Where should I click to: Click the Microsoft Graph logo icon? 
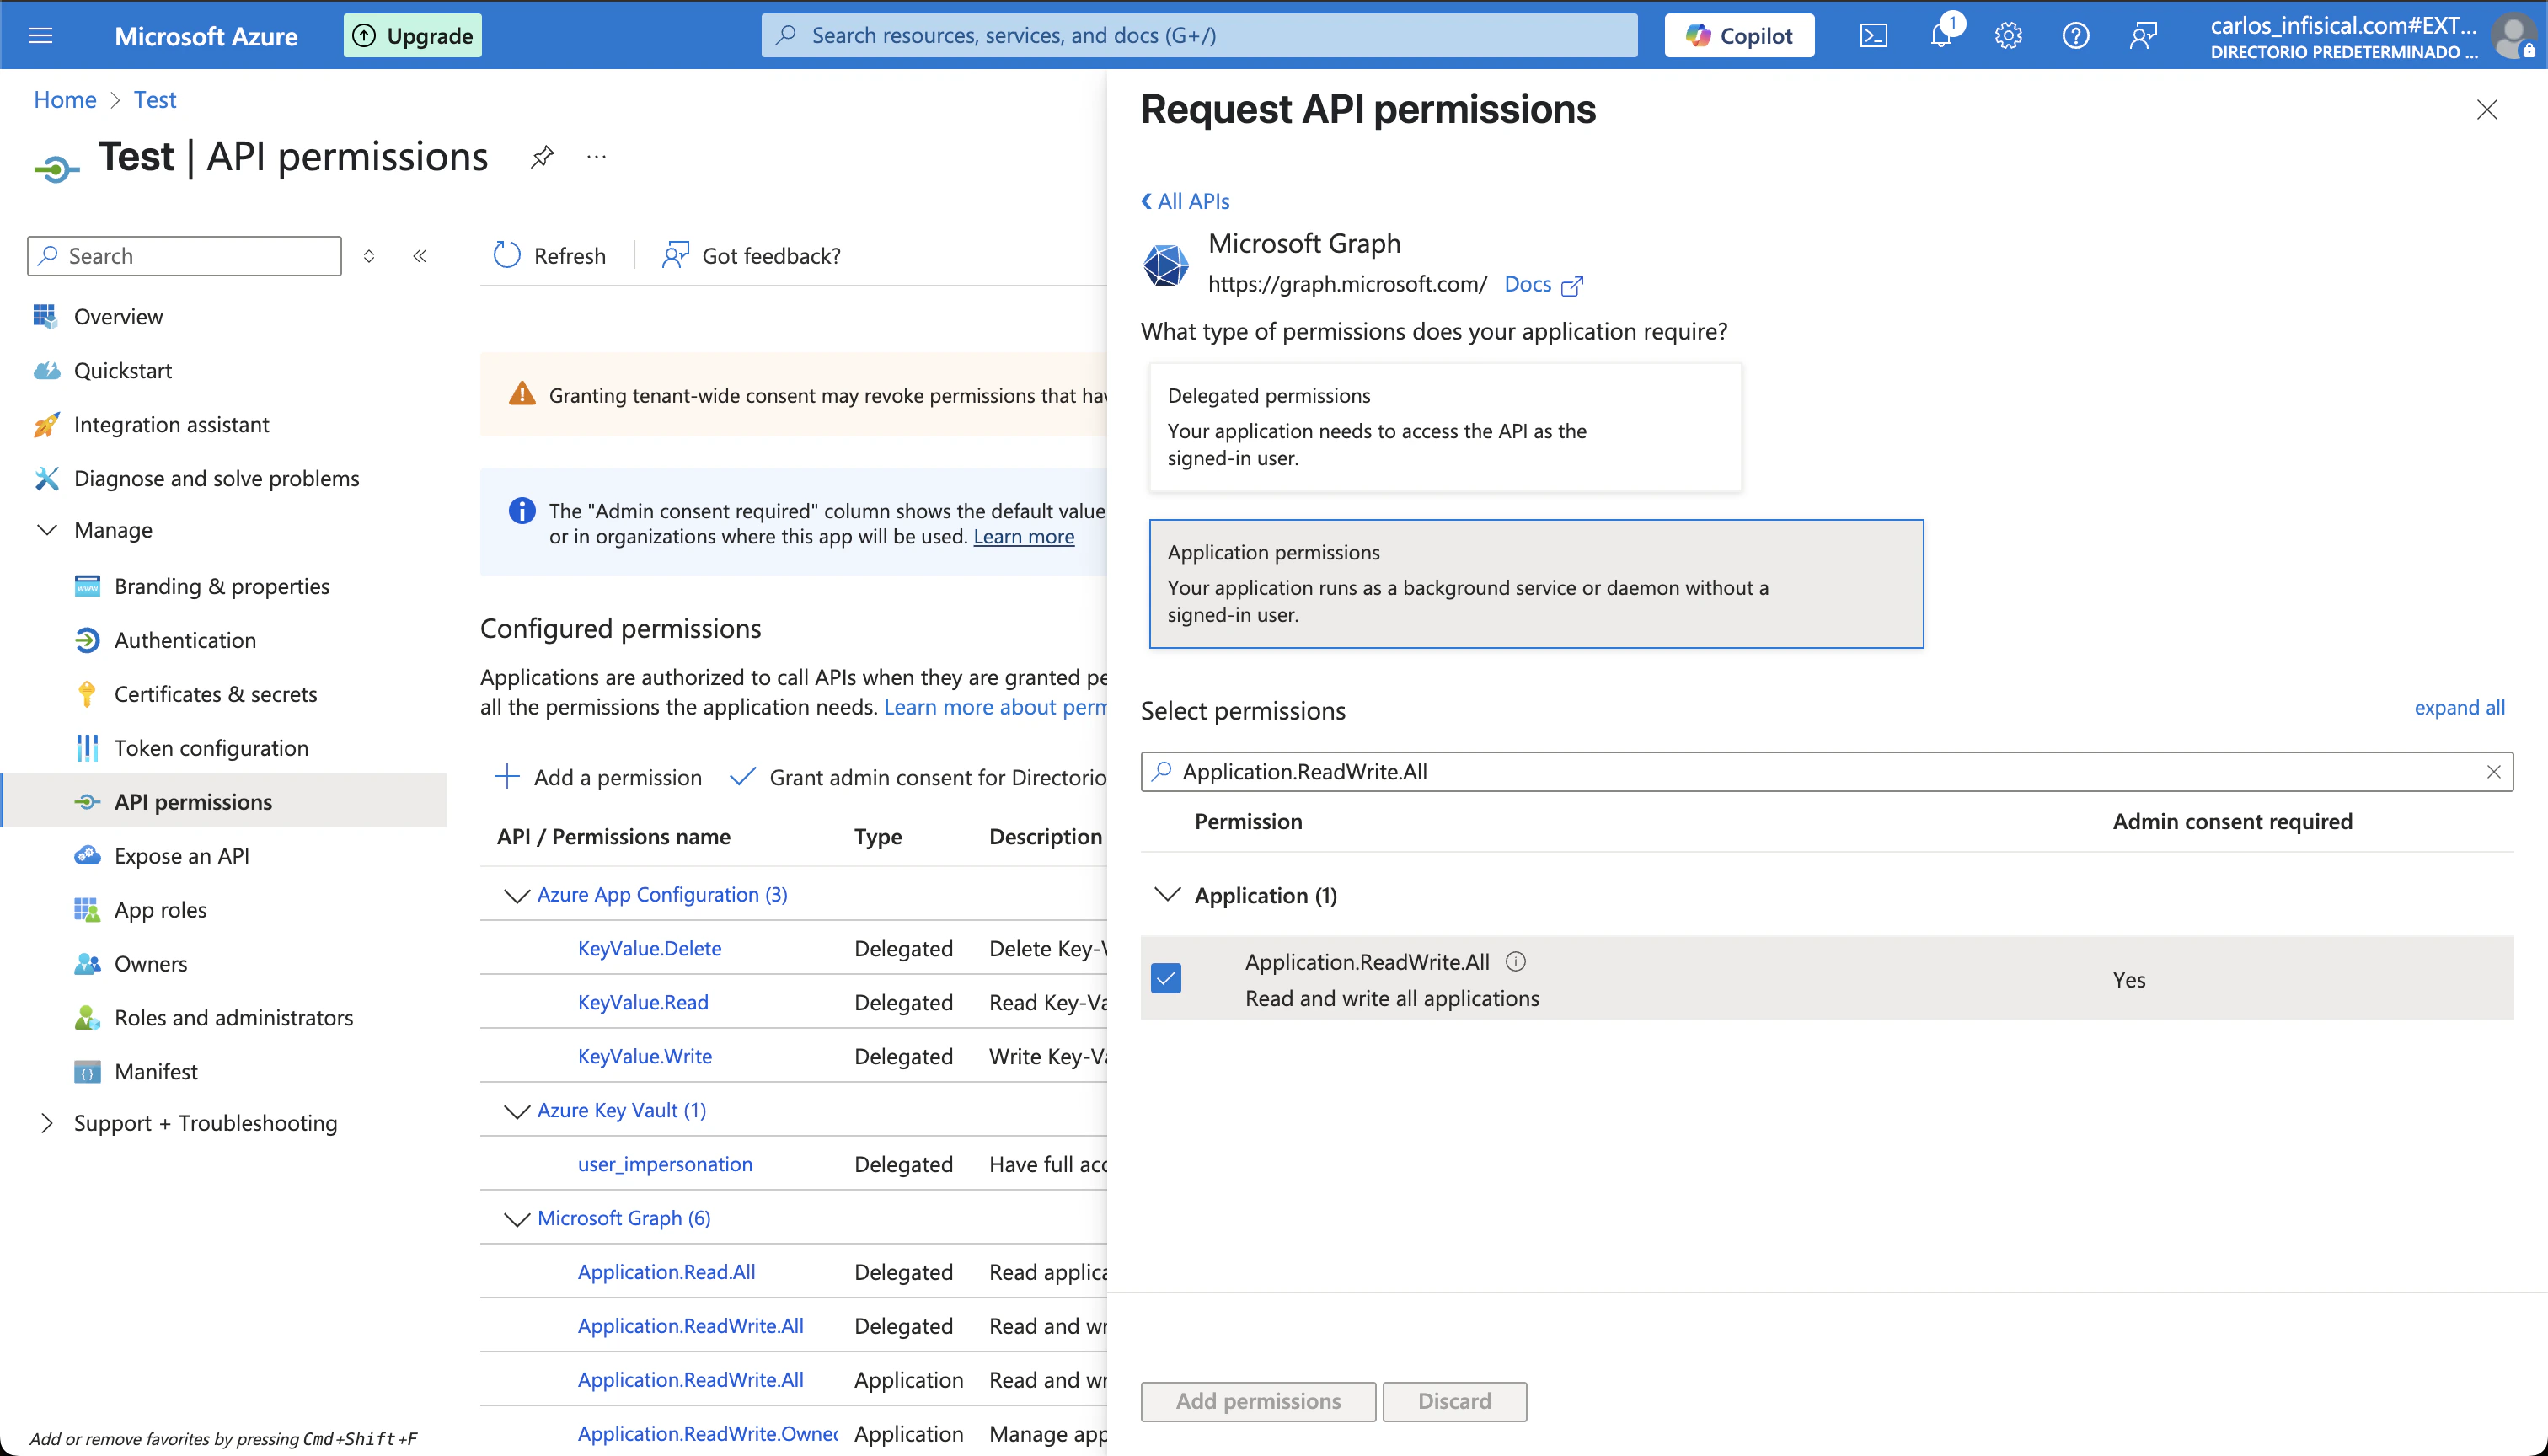[1166, 265]
